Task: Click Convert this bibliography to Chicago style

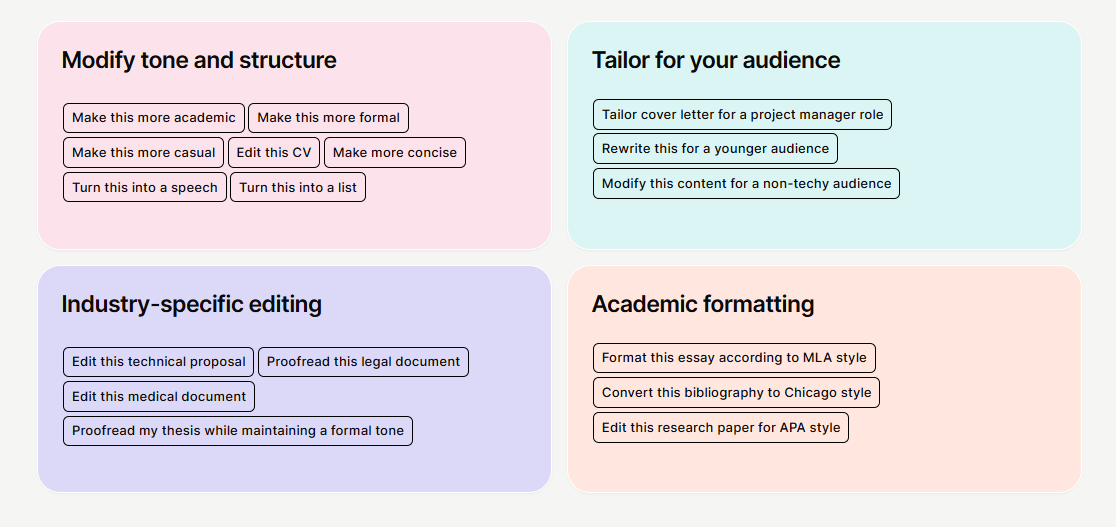Action: [x=736, y=393]
